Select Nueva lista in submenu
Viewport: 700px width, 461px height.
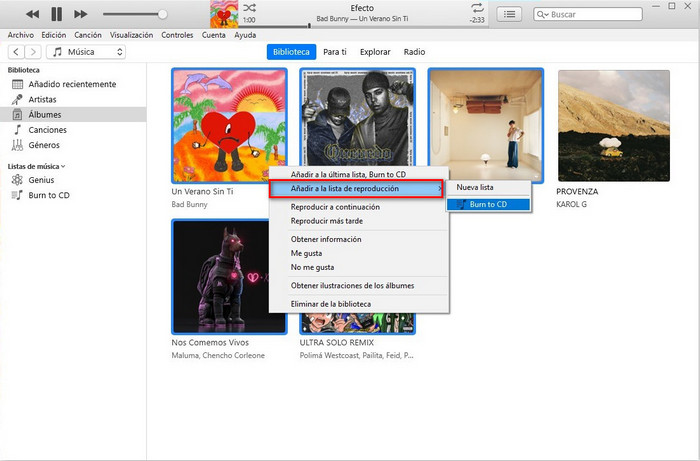[488, 187]
